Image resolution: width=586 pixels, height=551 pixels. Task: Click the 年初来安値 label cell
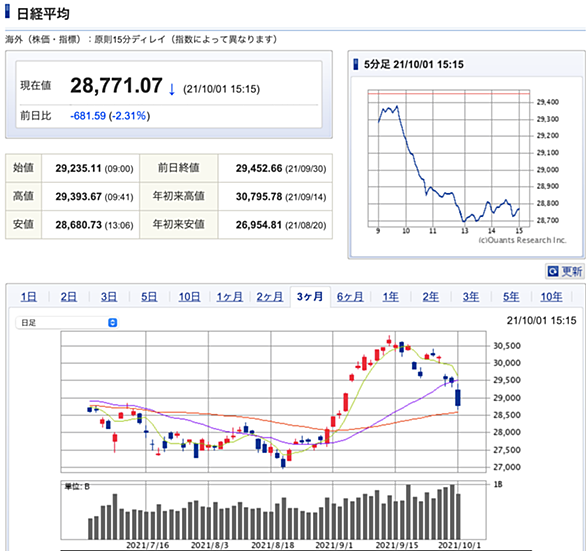click(x=179, y=225)
